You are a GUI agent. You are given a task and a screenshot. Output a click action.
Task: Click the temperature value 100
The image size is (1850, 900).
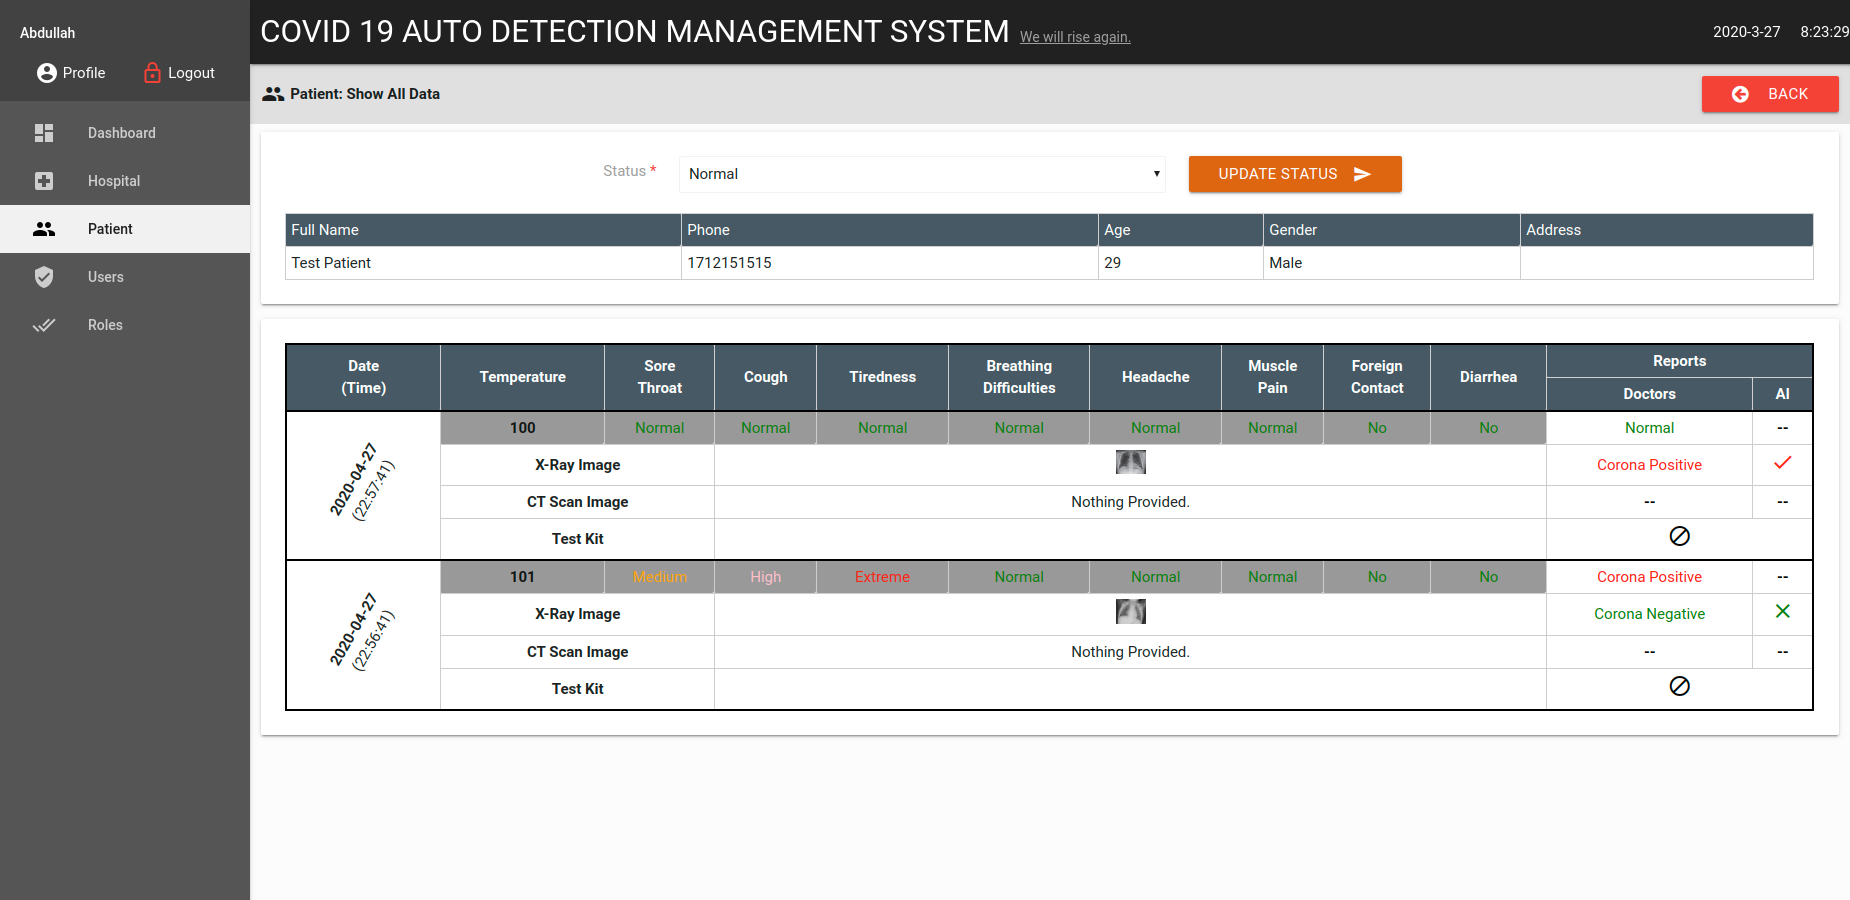click(x=522, y=428)
